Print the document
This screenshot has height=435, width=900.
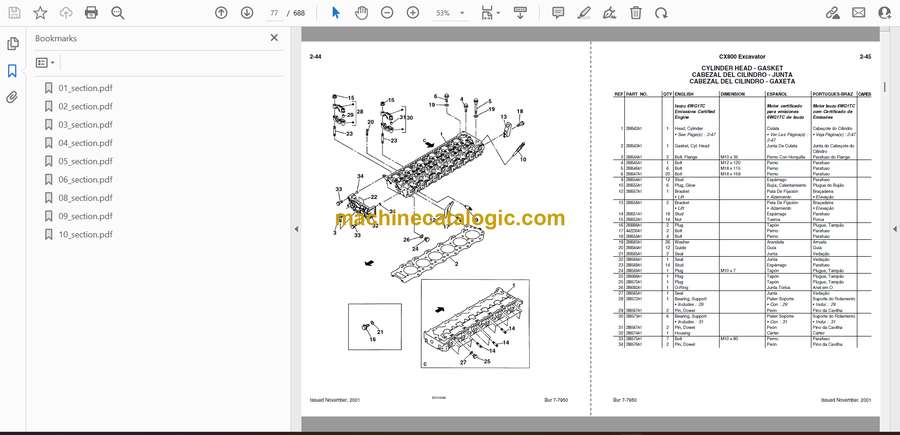pos(91,13)
